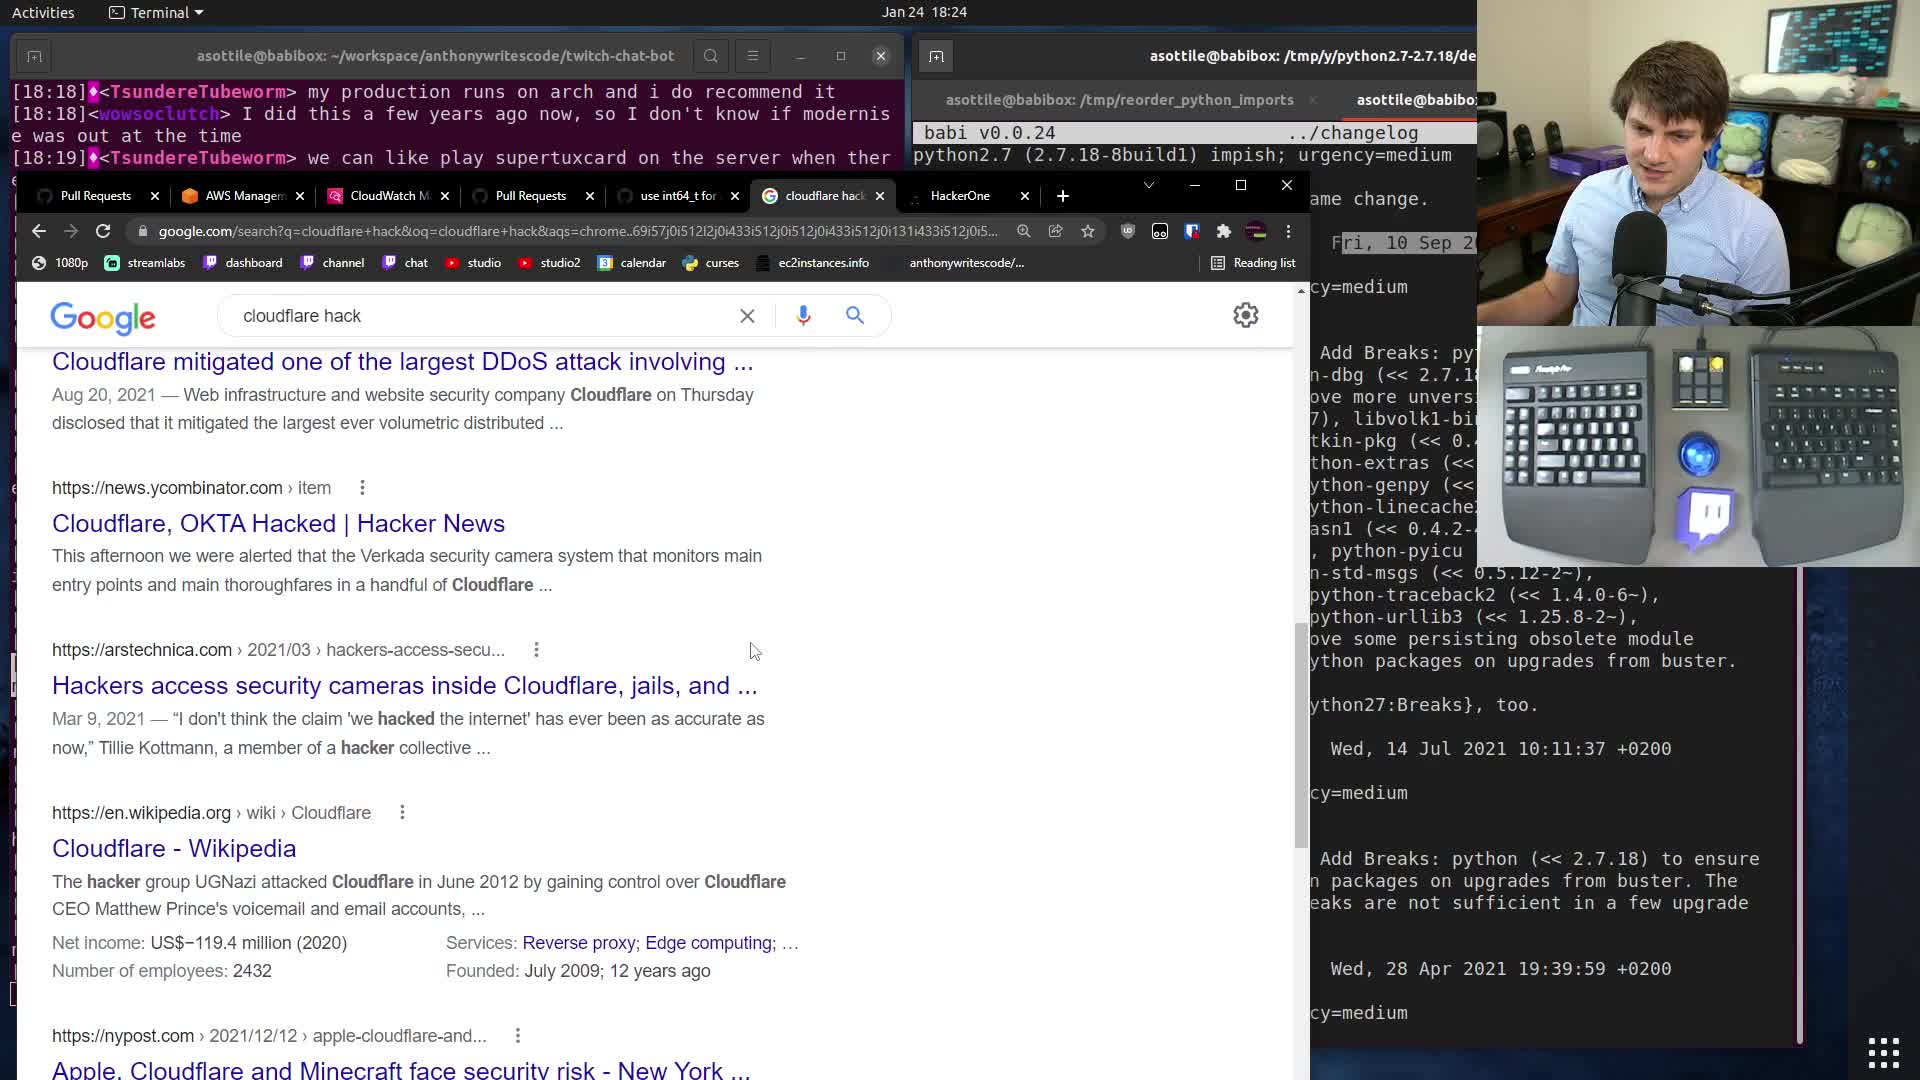
Task: Open the Twitch channel bookmark
Action: coord(333,263)
